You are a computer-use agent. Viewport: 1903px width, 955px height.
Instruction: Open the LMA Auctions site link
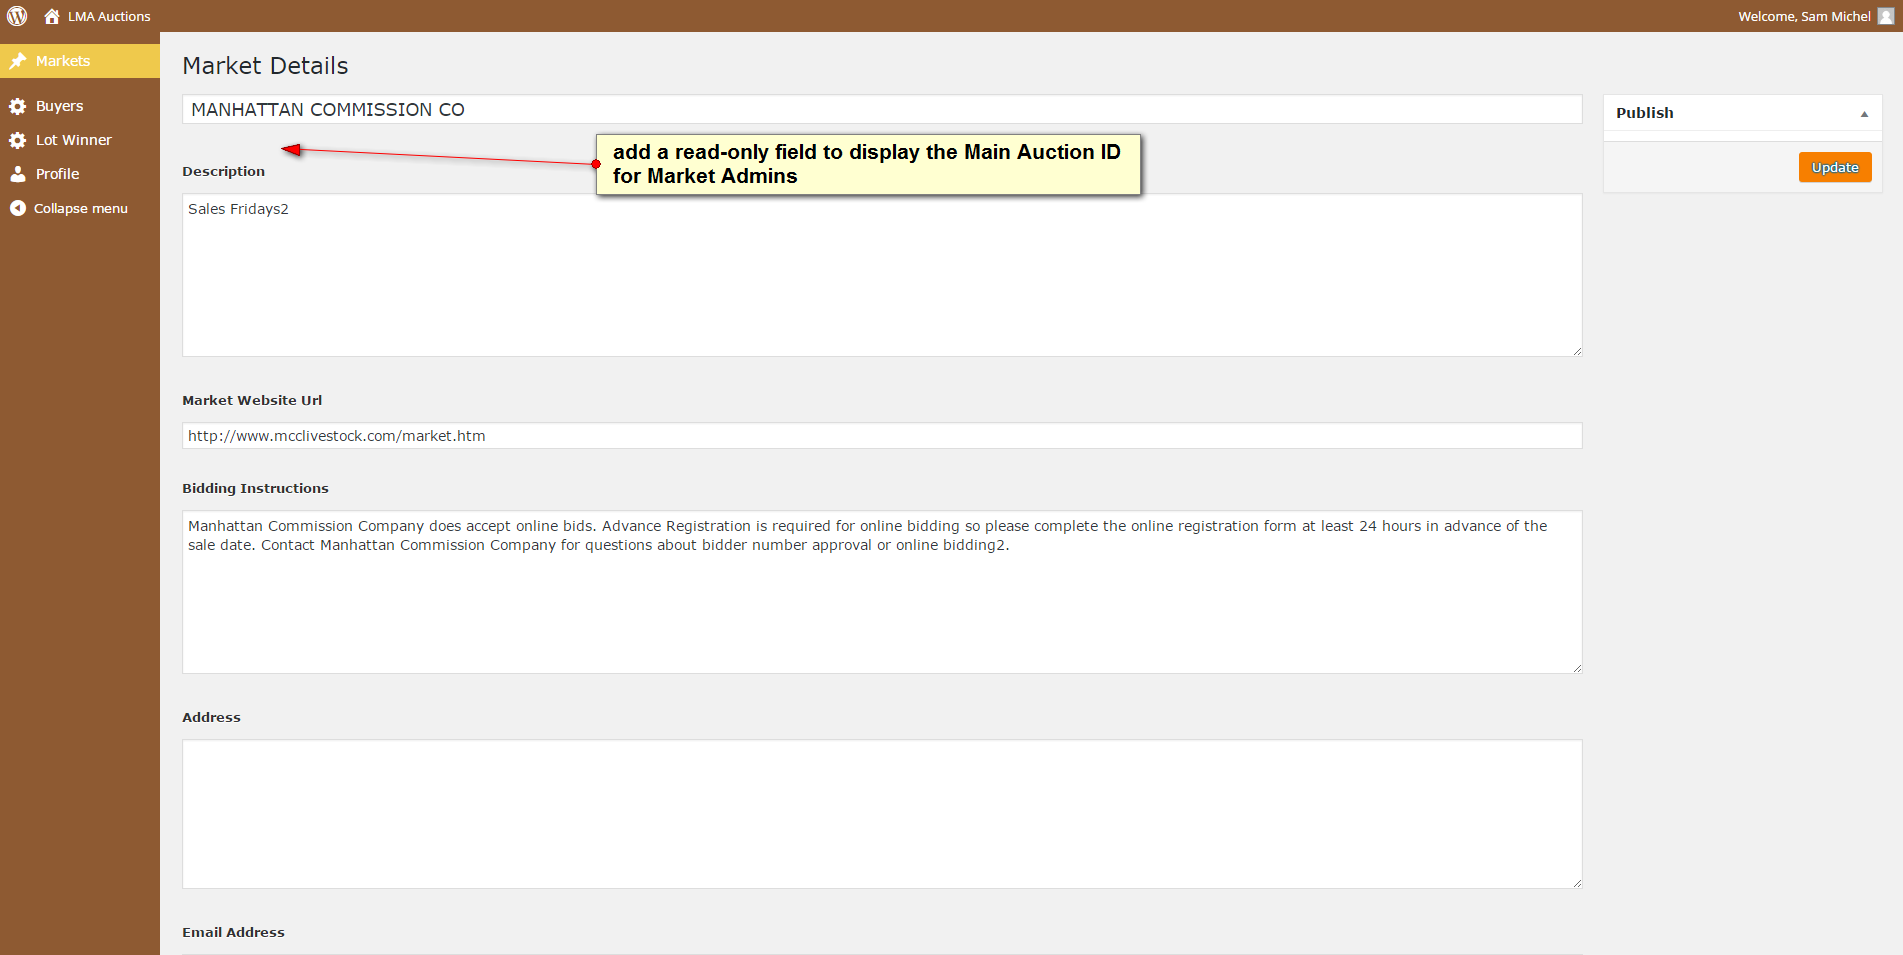tap(109, 16)
